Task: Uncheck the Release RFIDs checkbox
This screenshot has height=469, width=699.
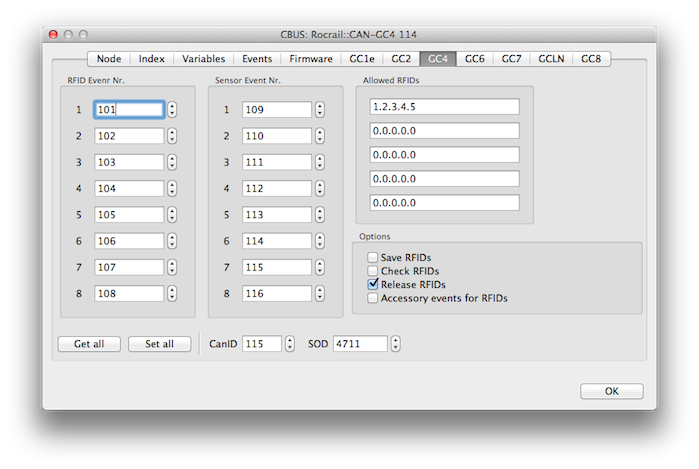Action: coord(373,284)
